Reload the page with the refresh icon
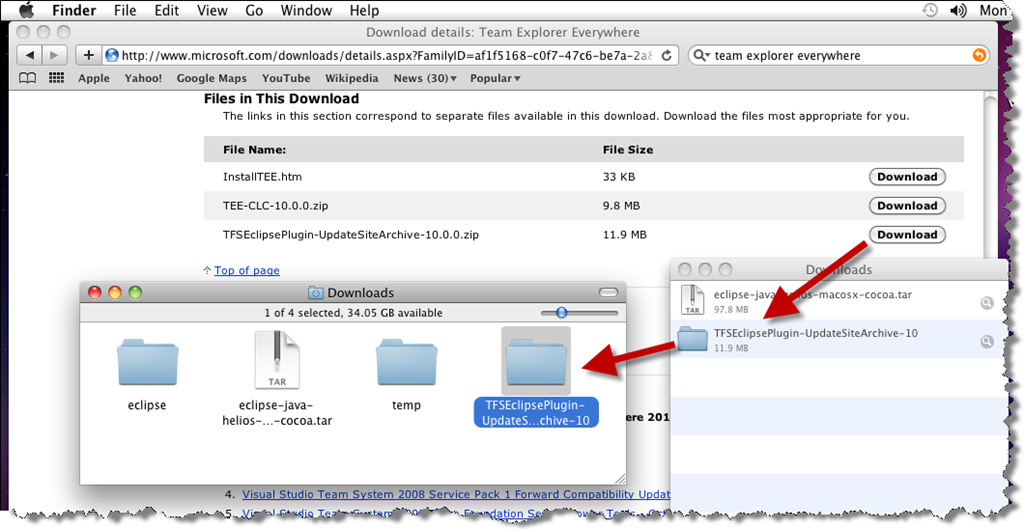 pyautogui.click(x=666, y=56)
